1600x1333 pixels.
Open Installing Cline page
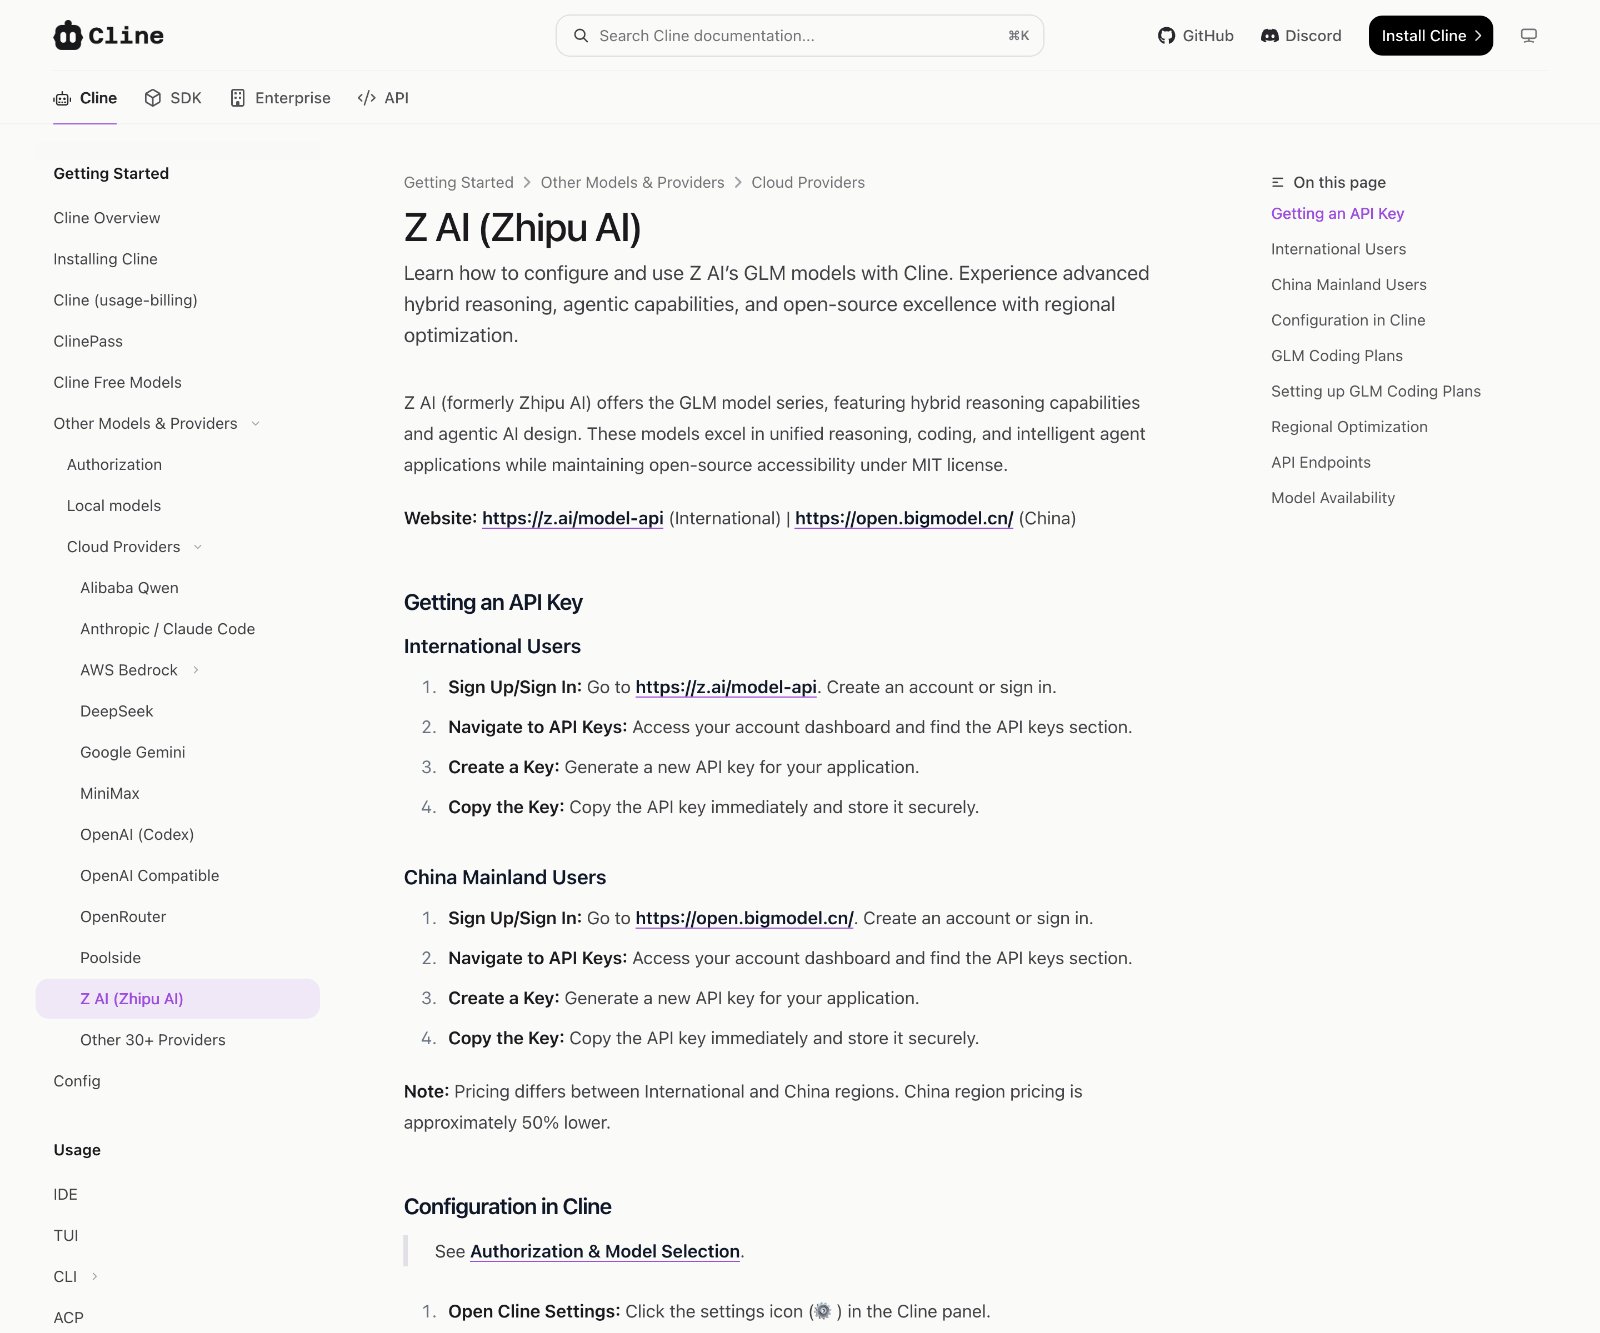106,259
